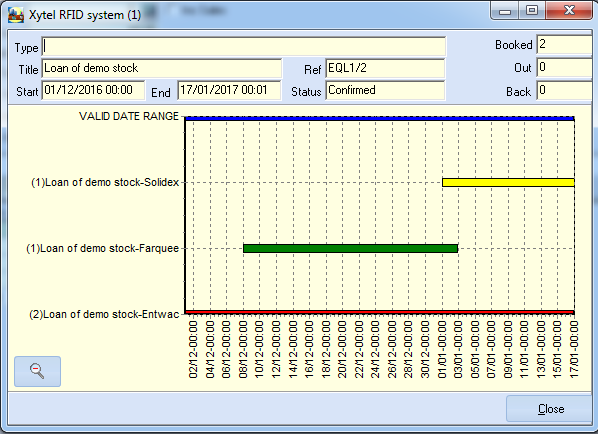Click the Back quantity field
Screen dimensions: 598x434
click(x=564, y=91)
